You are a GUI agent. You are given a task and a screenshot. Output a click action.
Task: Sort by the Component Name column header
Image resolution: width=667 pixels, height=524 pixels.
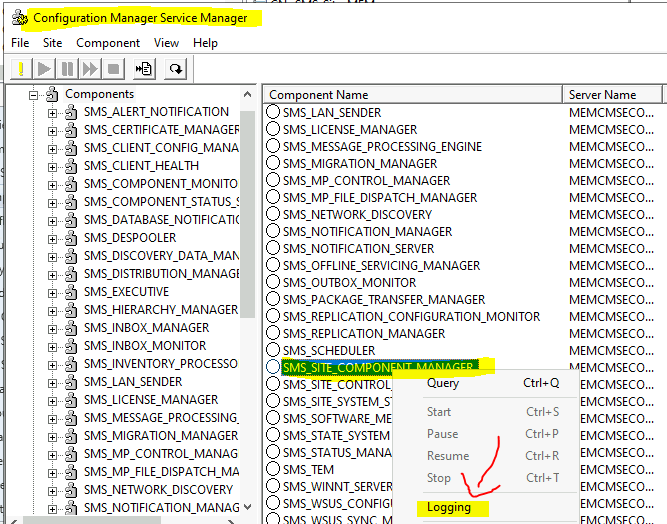pyautogui.click(x=413, y=94)
